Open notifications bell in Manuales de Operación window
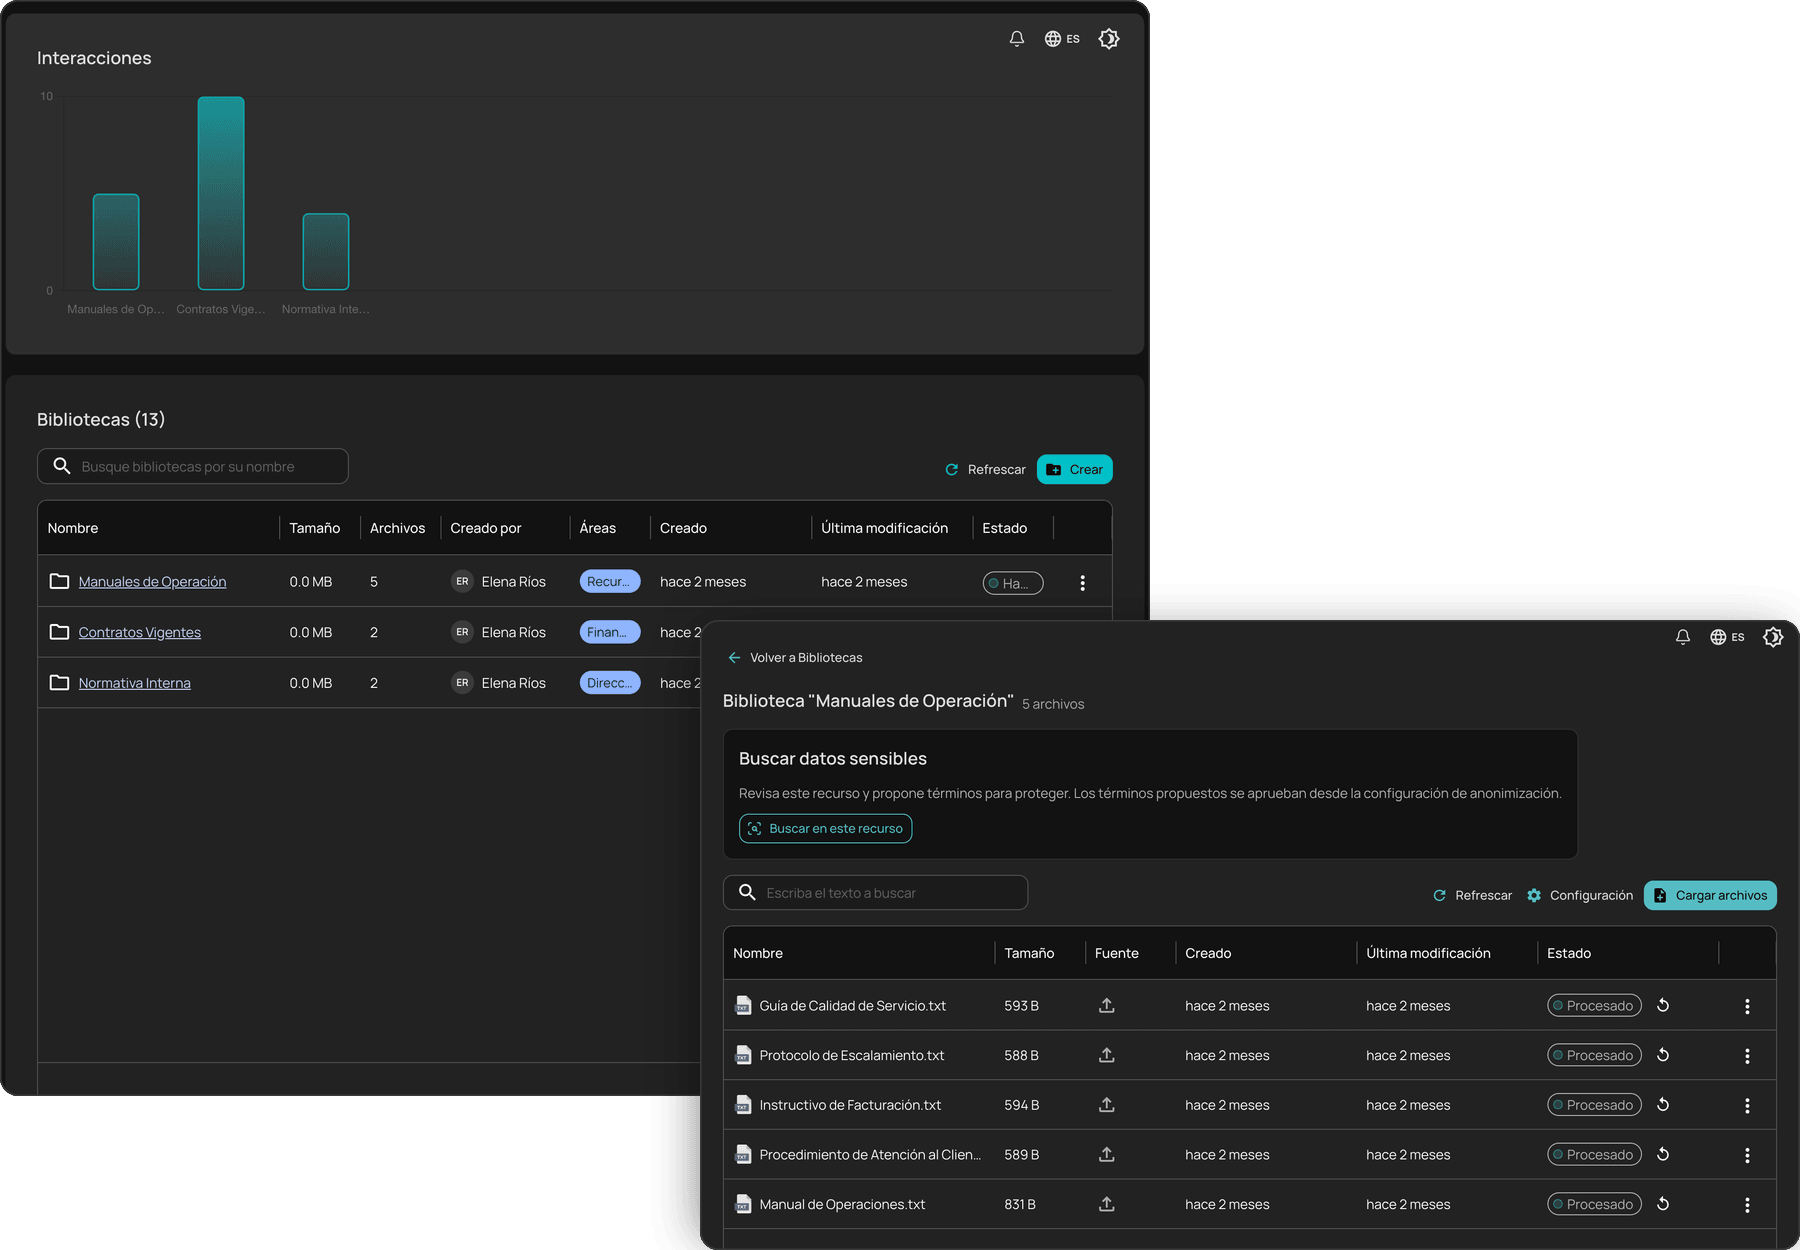This screenshot has height=1250, width=1800. pyautogui.click(x=1683, y=637)
